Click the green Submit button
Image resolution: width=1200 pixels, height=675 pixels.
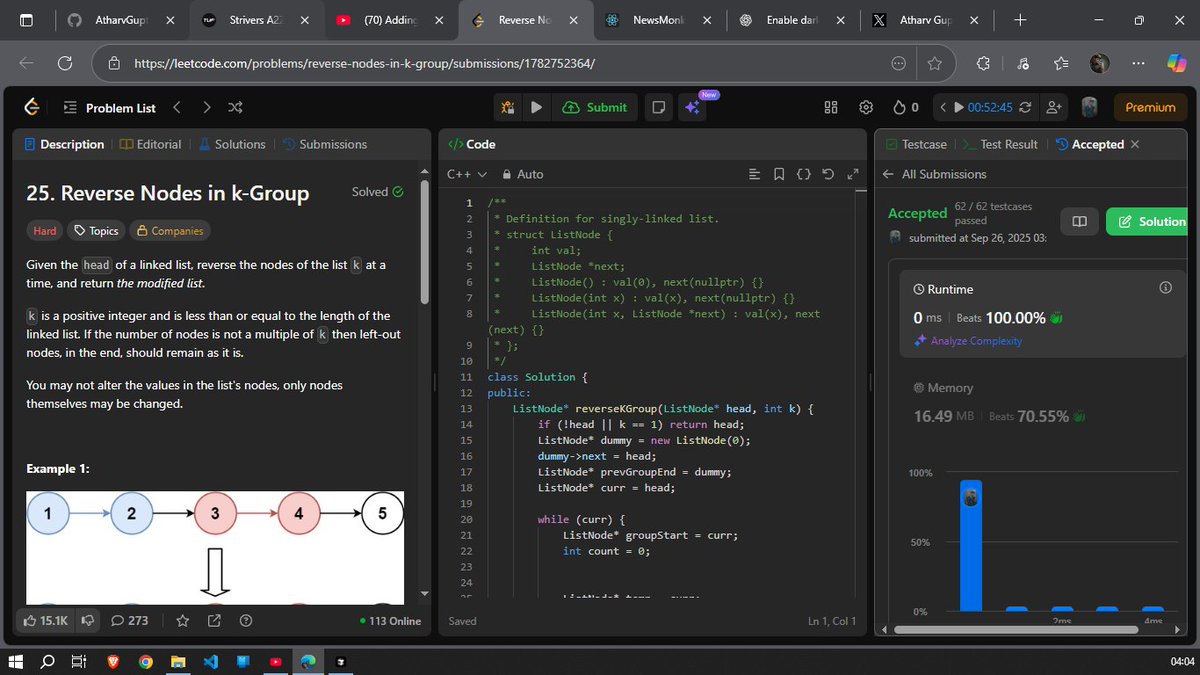coord(595,107)
